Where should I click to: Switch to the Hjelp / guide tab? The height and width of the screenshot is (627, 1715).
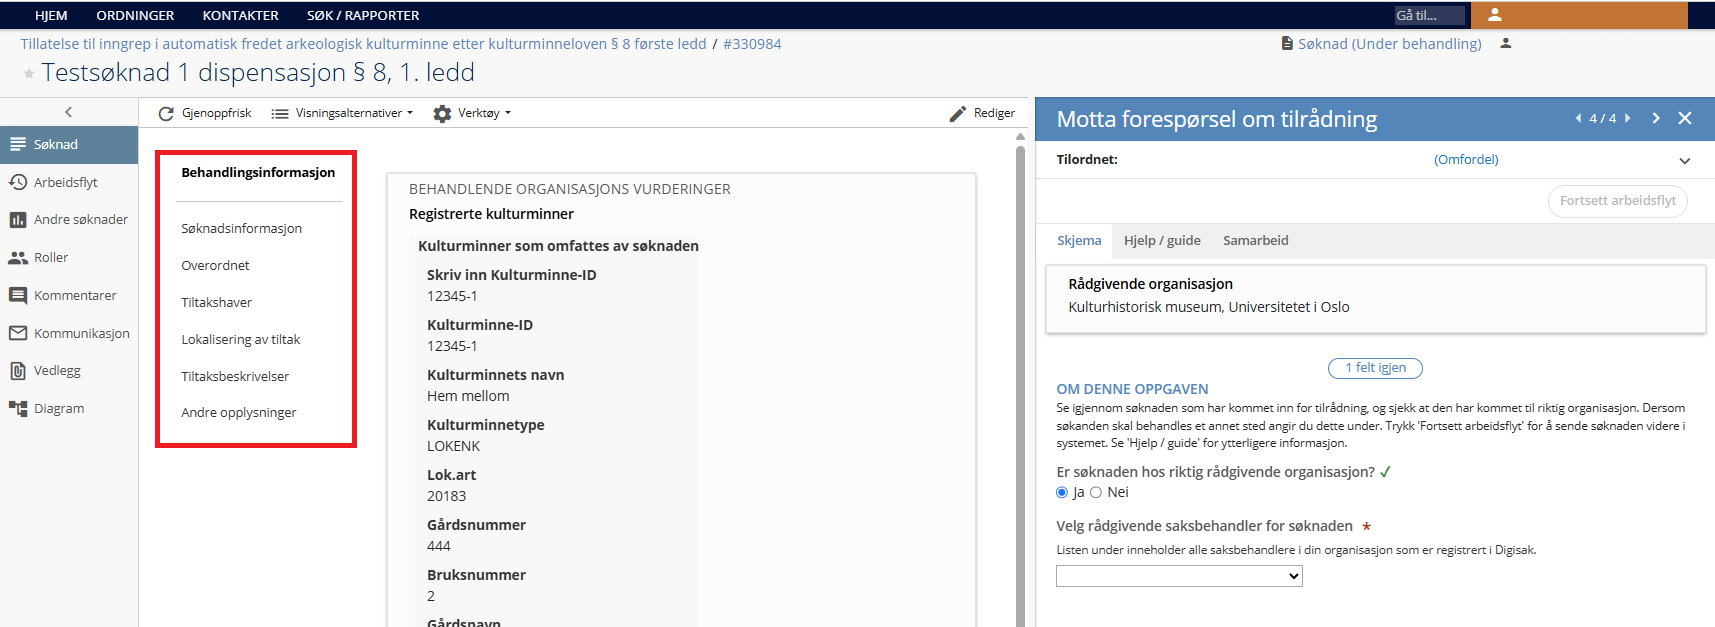[x=1162, y=241]
